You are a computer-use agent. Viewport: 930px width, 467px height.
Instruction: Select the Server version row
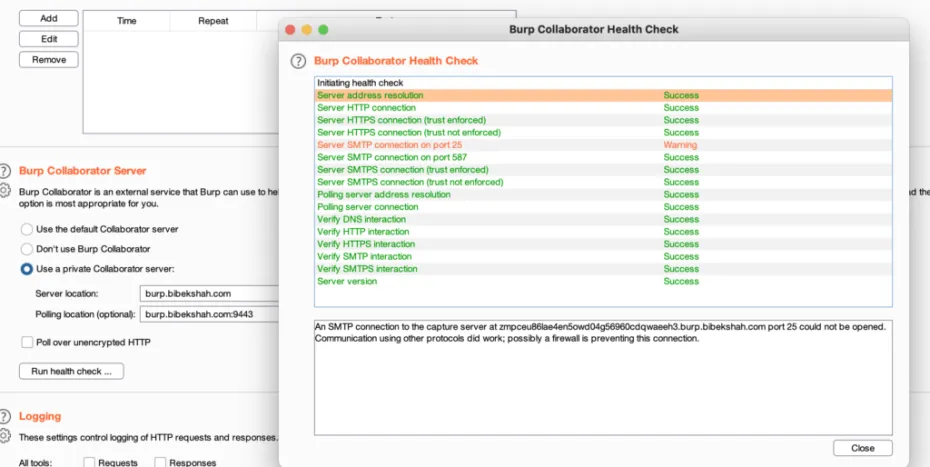[603, 281]
